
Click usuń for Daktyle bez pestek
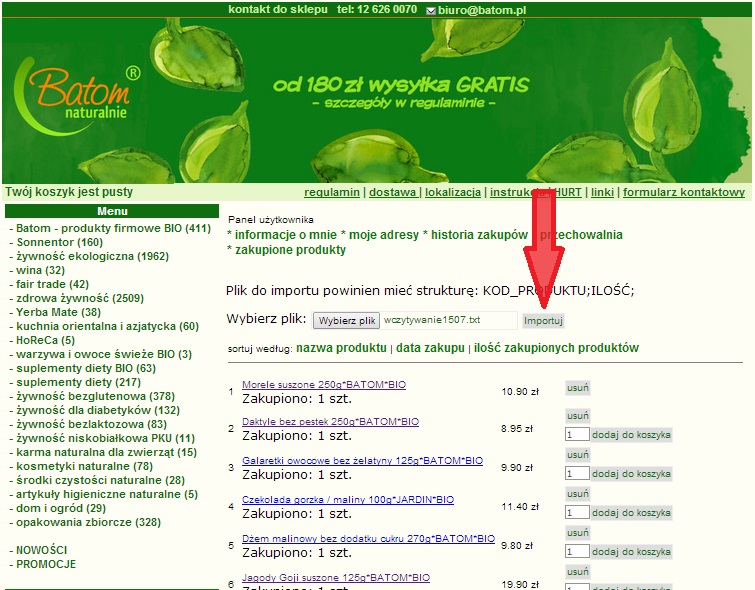(577, 416)
